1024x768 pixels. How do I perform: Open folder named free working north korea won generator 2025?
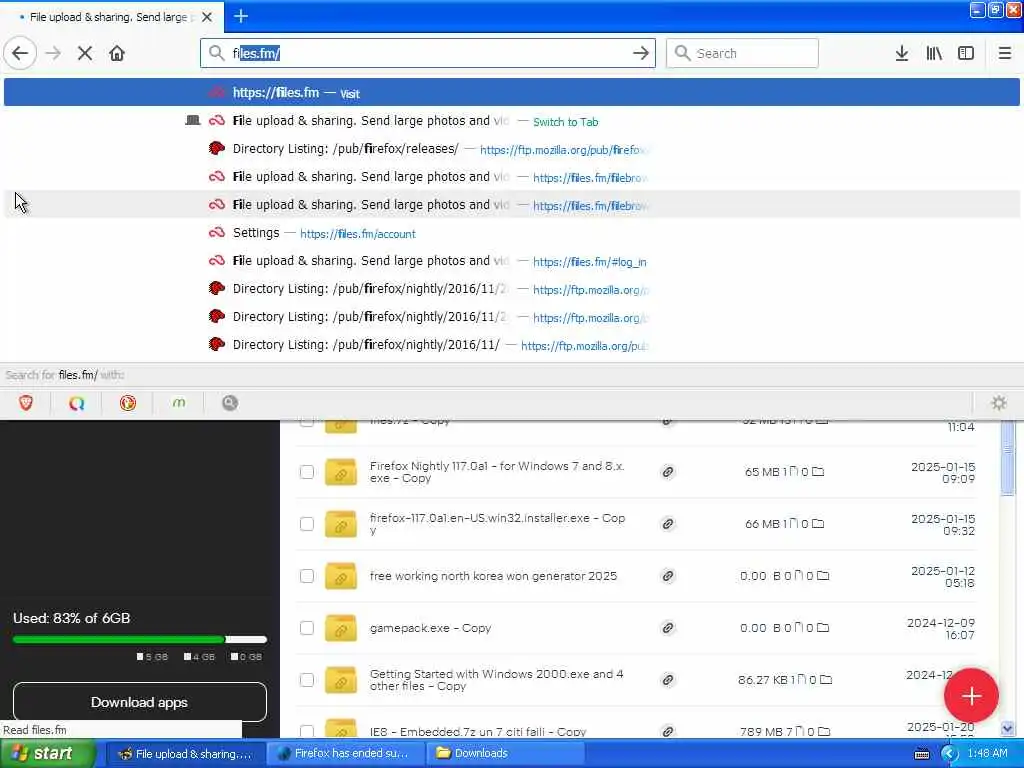493,576
